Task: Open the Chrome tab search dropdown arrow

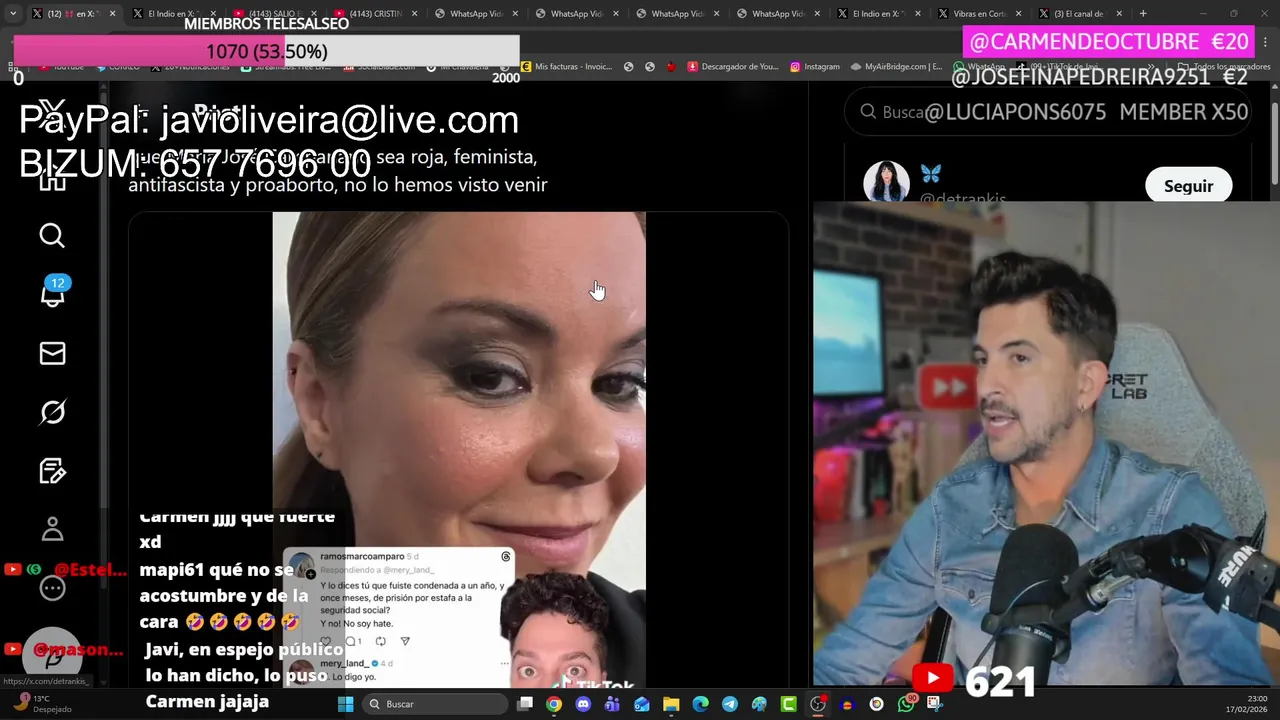Action: (x=12, y=14)
